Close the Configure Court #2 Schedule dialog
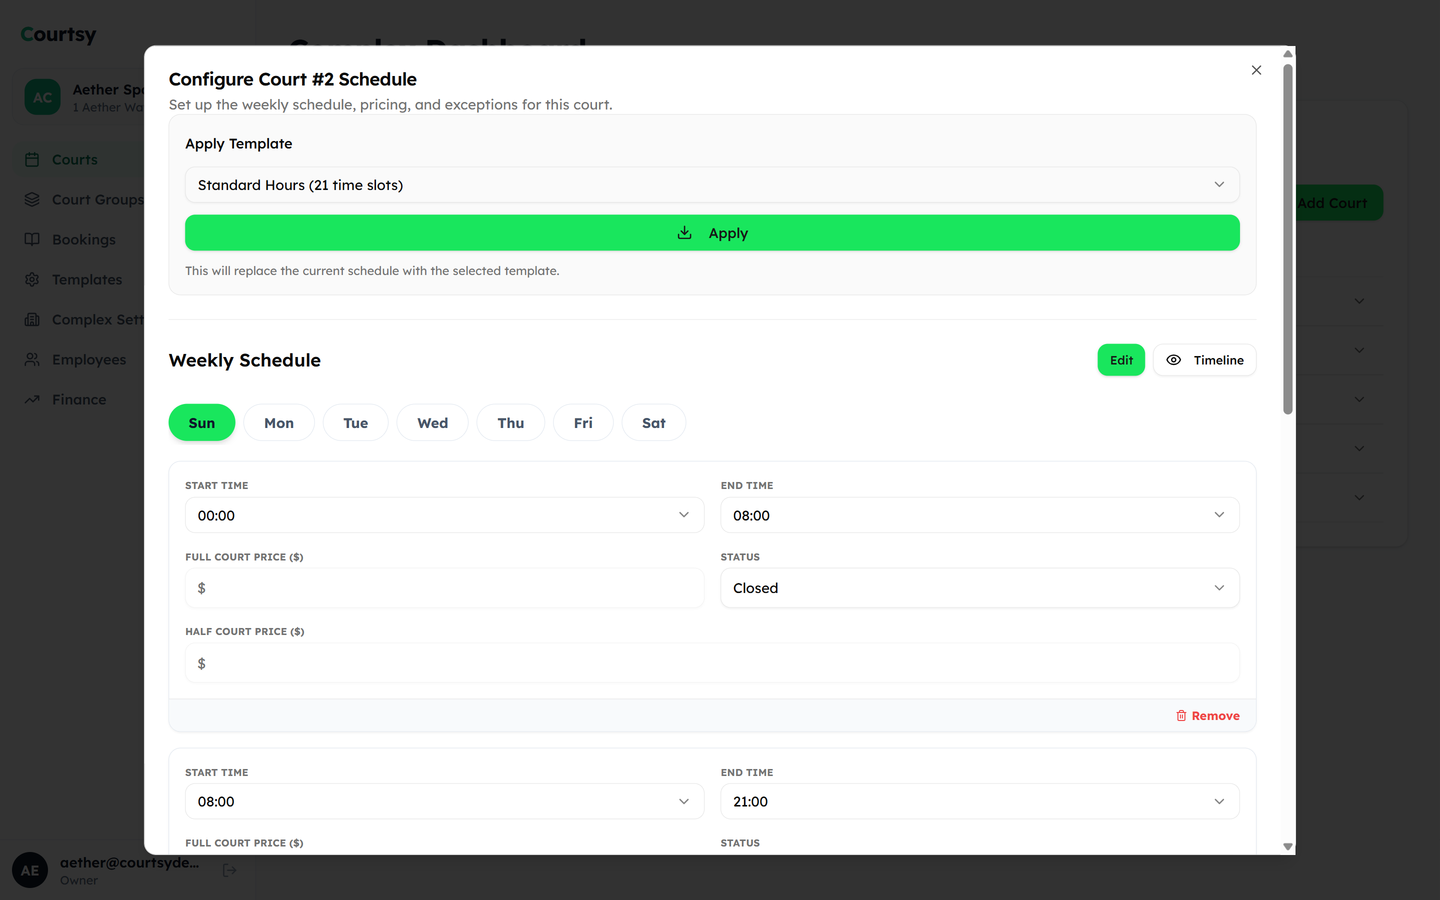Viewport: 1440px width, 900px height. click(1256, 70)
